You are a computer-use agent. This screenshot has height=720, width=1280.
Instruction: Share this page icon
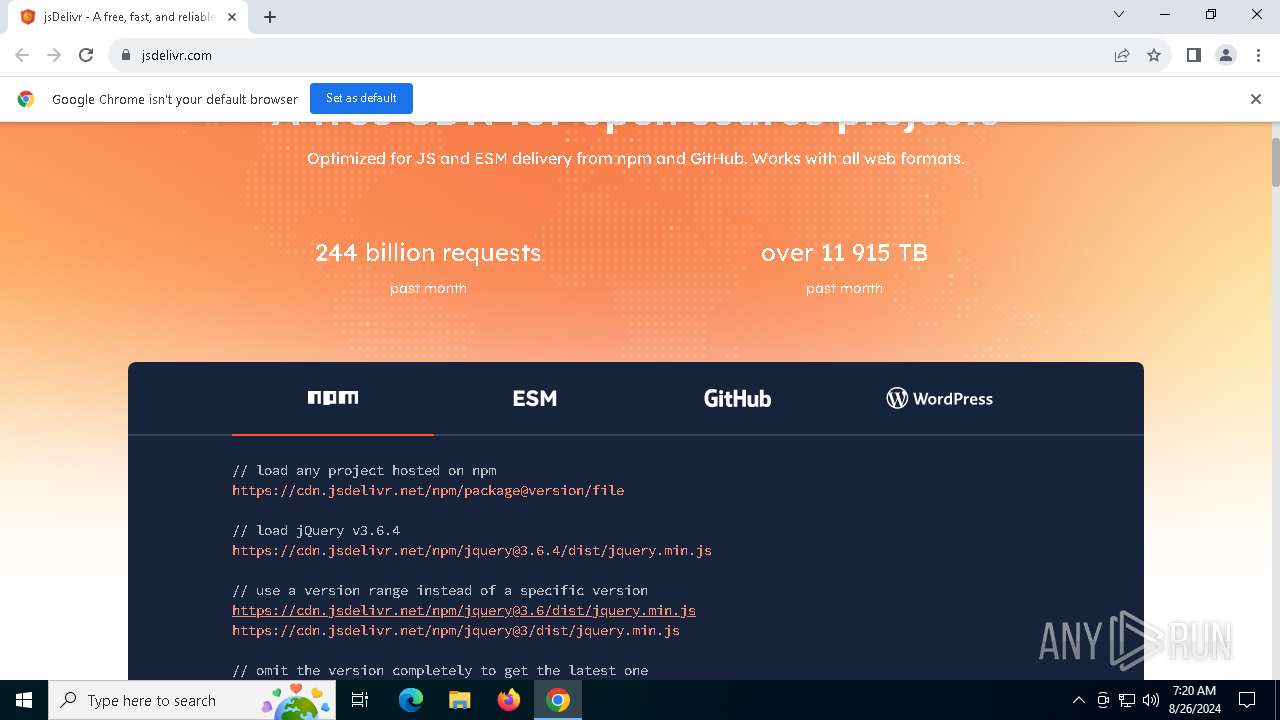[x=1122, y=55]
